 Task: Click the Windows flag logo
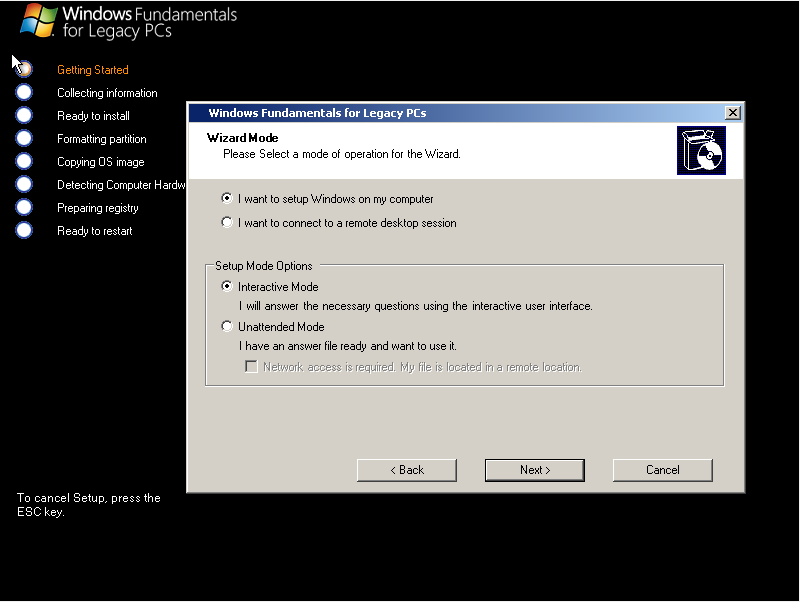pyautogui.click(x=39, y=20)
